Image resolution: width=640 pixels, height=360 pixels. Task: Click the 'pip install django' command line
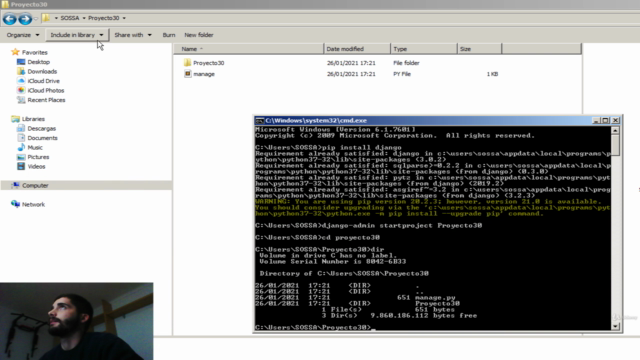(329, 147)
